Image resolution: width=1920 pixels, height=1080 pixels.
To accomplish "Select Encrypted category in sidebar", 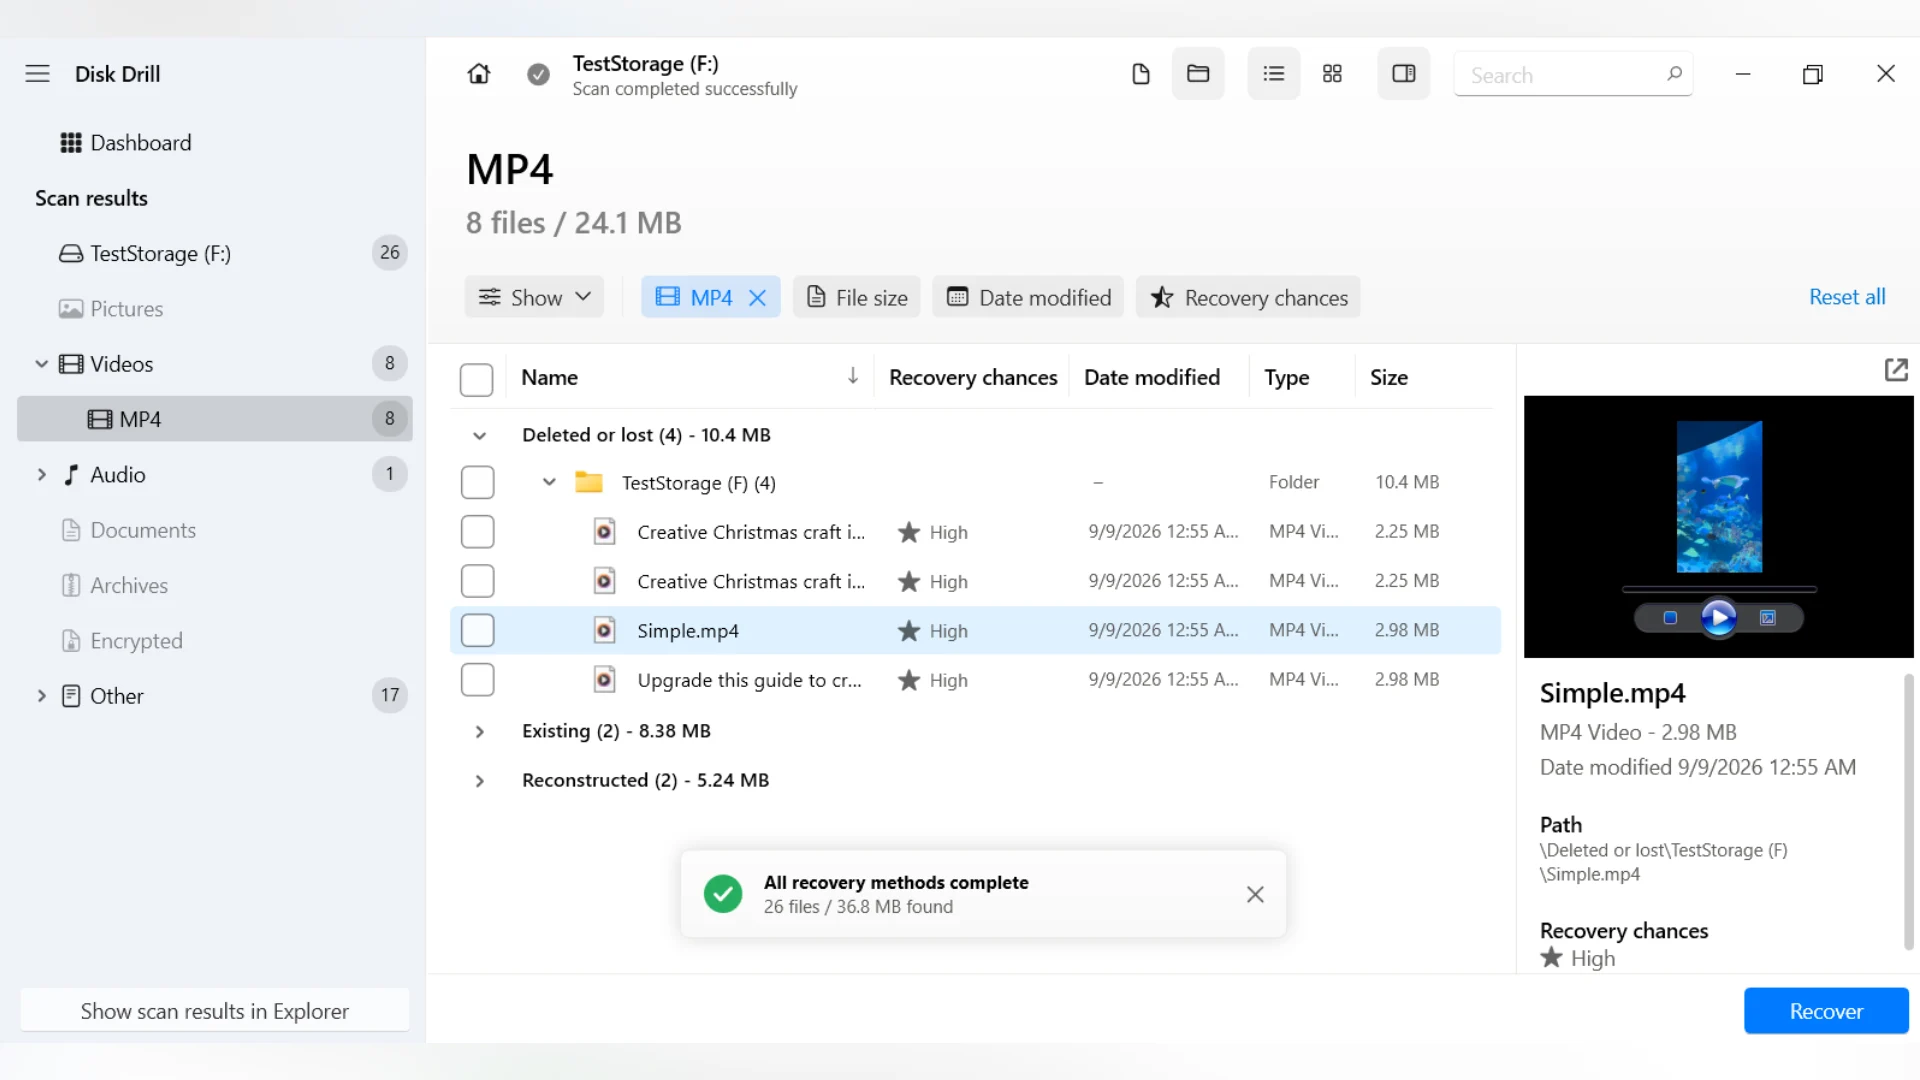I will coord(214,640).
